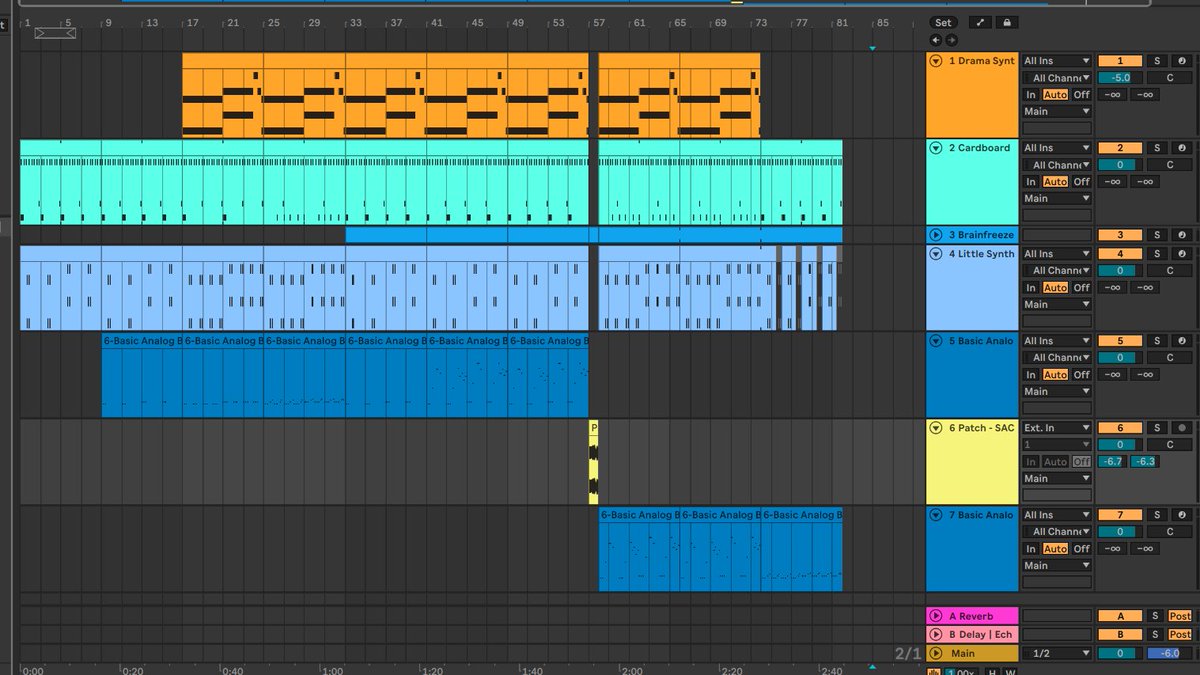
Task: Arm the 6 Patch - SAC audio track
Action: click(1183, 428)
